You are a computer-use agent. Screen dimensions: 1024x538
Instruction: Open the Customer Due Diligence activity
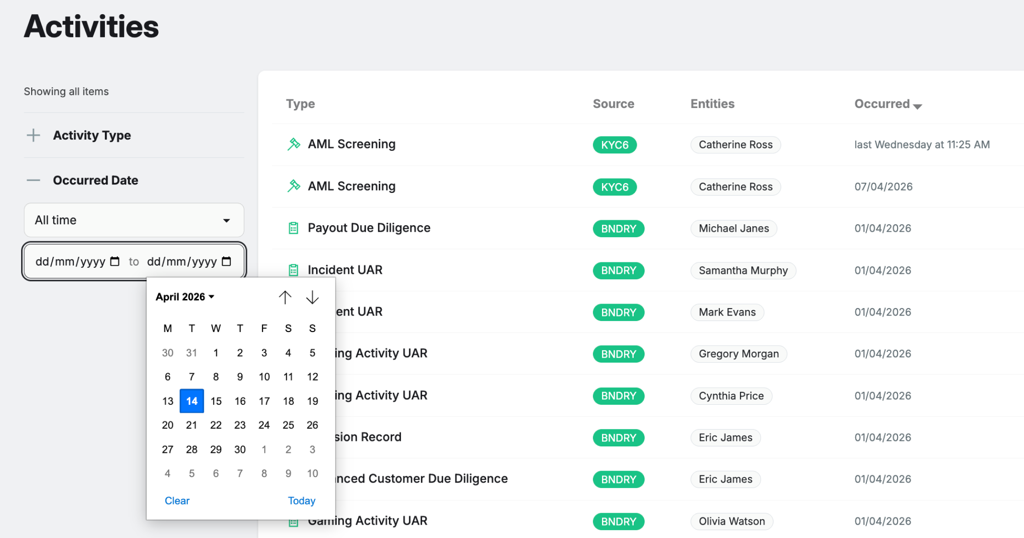421,479
